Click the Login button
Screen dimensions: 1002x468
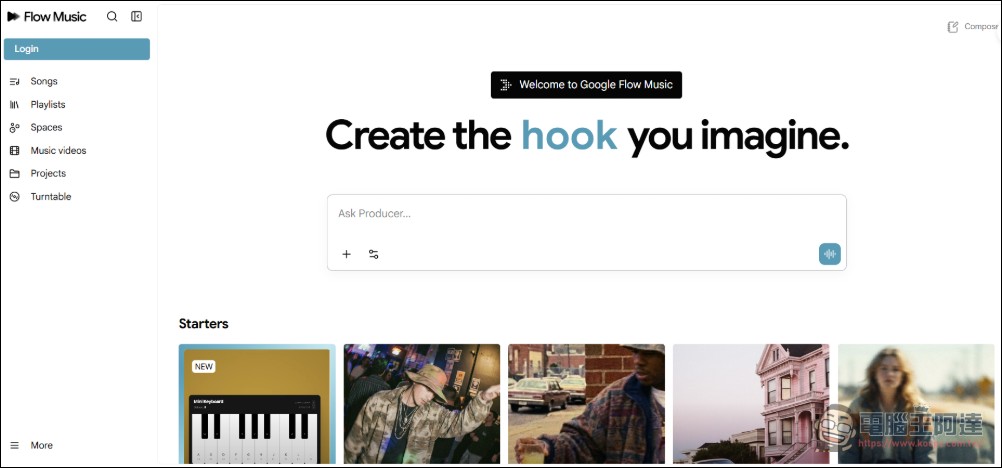77,49
